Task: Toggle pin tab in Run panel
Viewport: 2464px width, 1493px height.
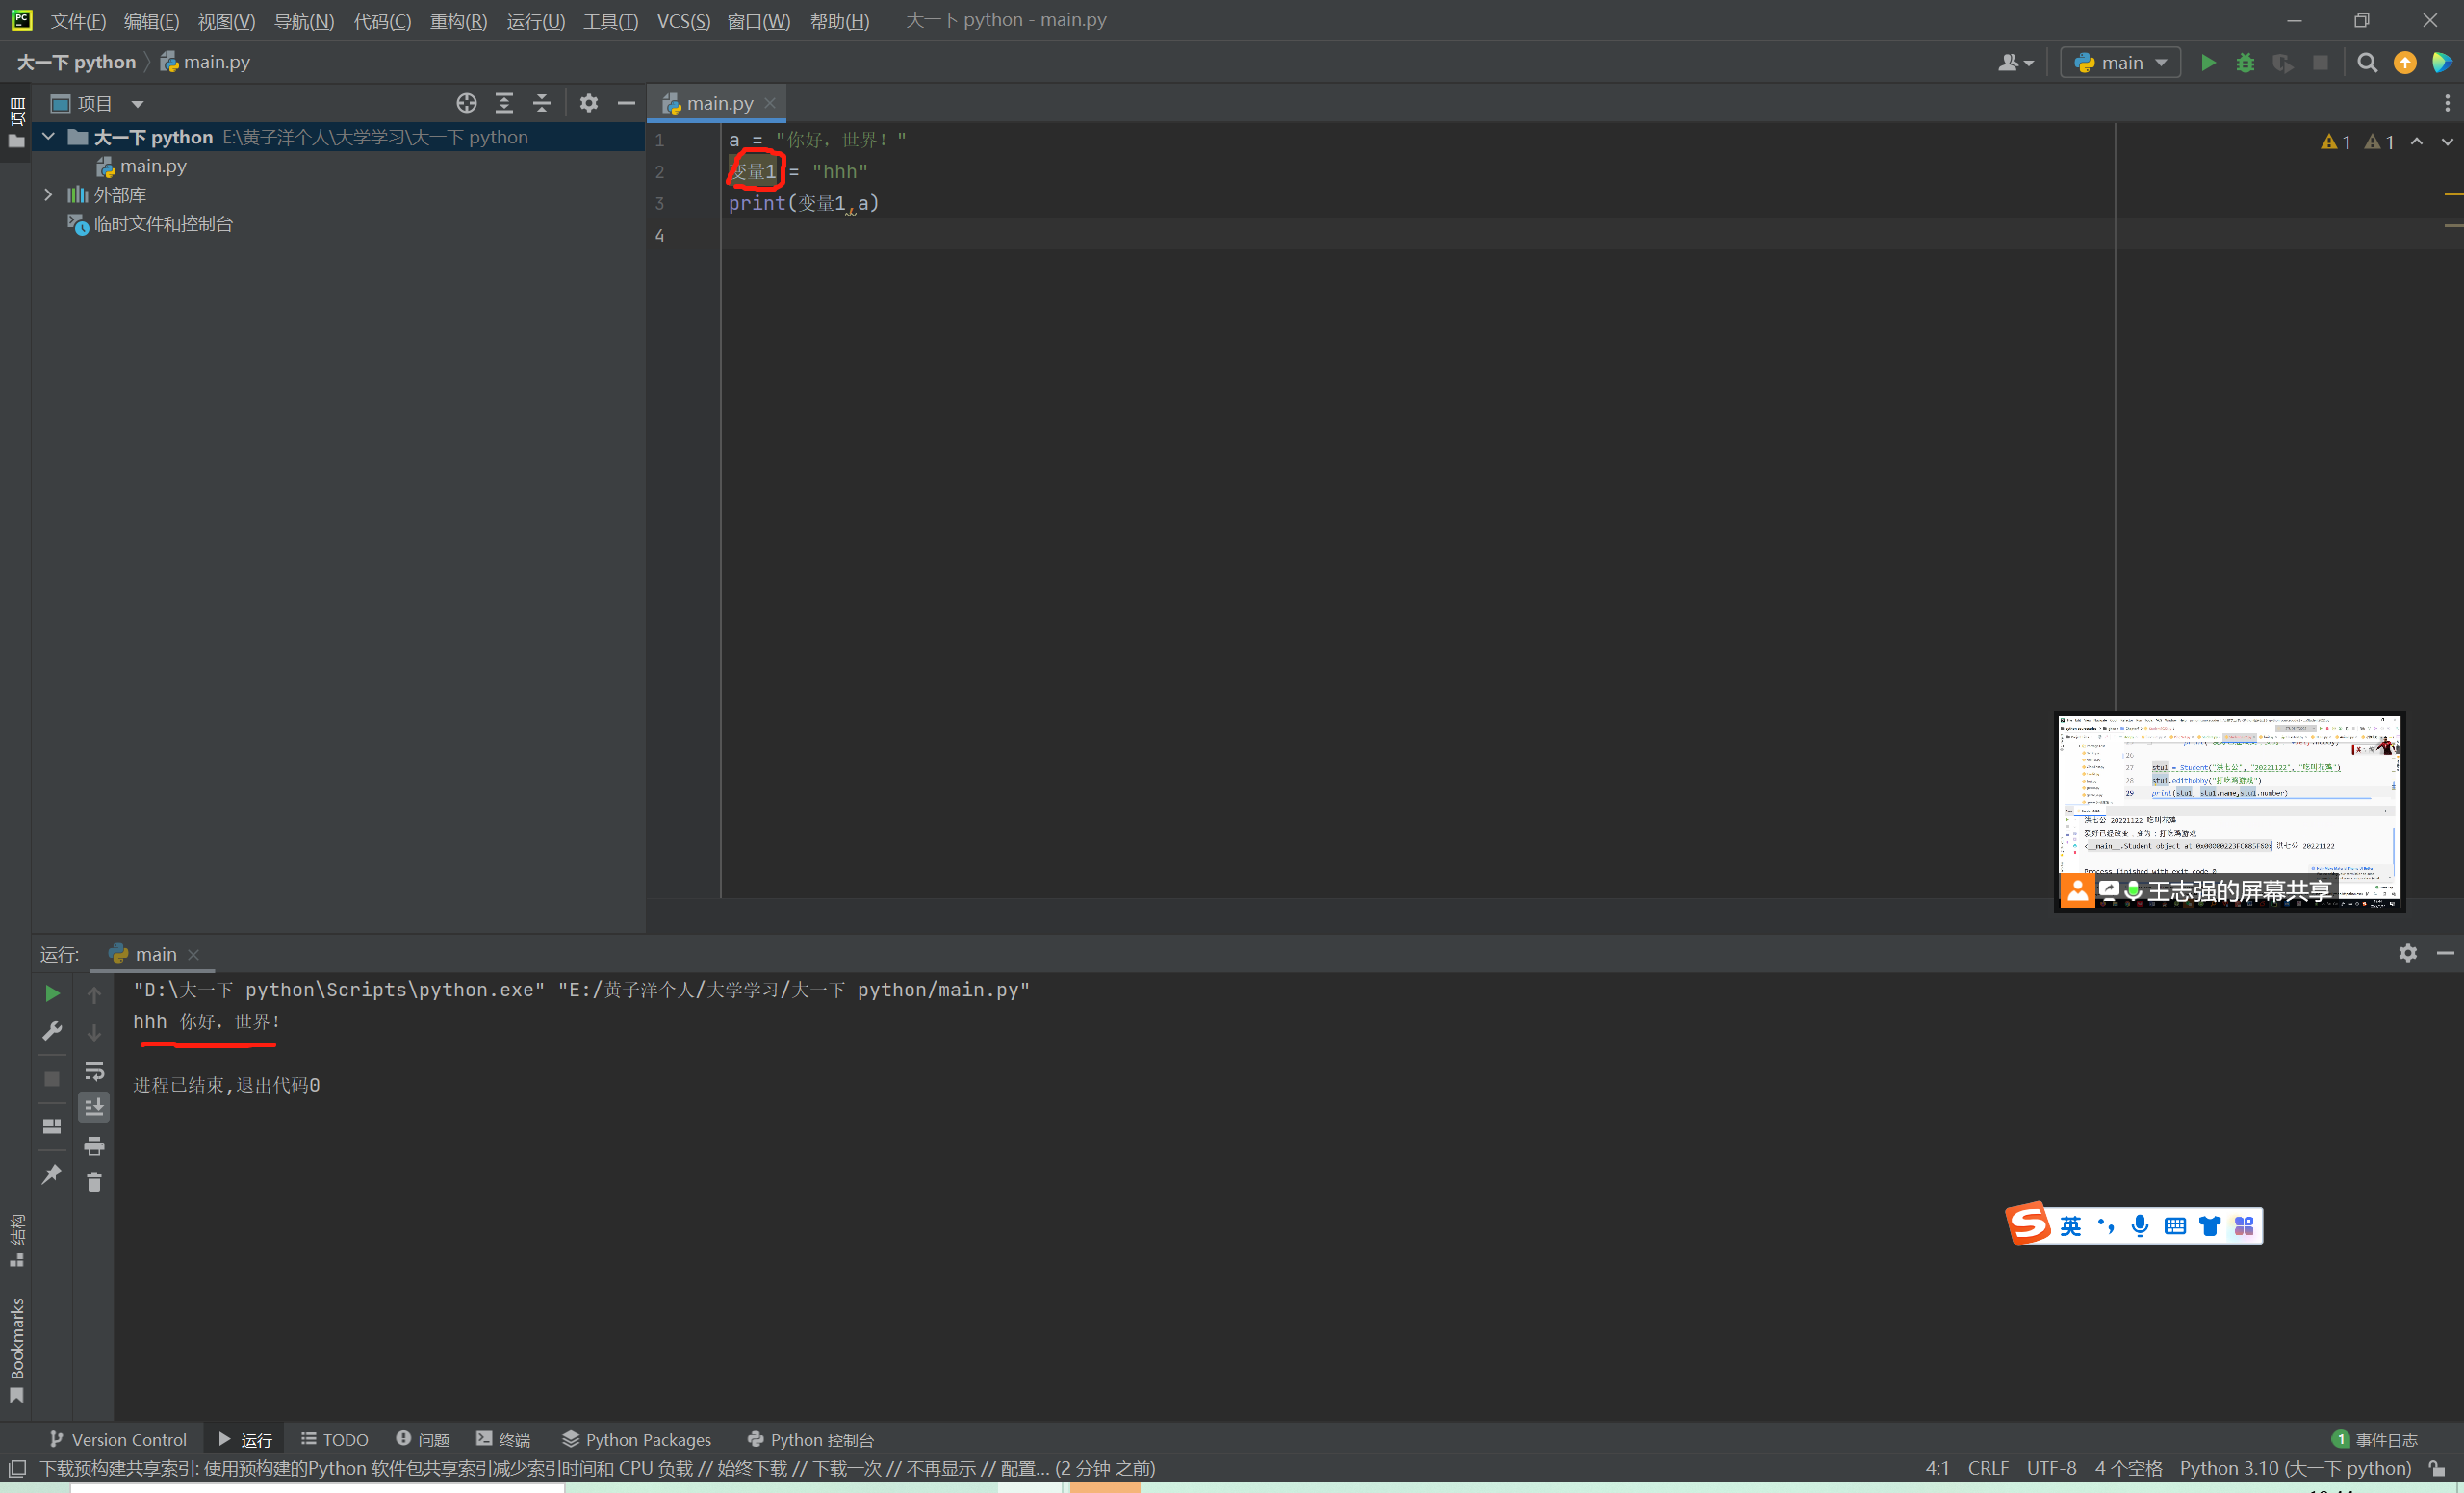Action: coord(52,1174)
